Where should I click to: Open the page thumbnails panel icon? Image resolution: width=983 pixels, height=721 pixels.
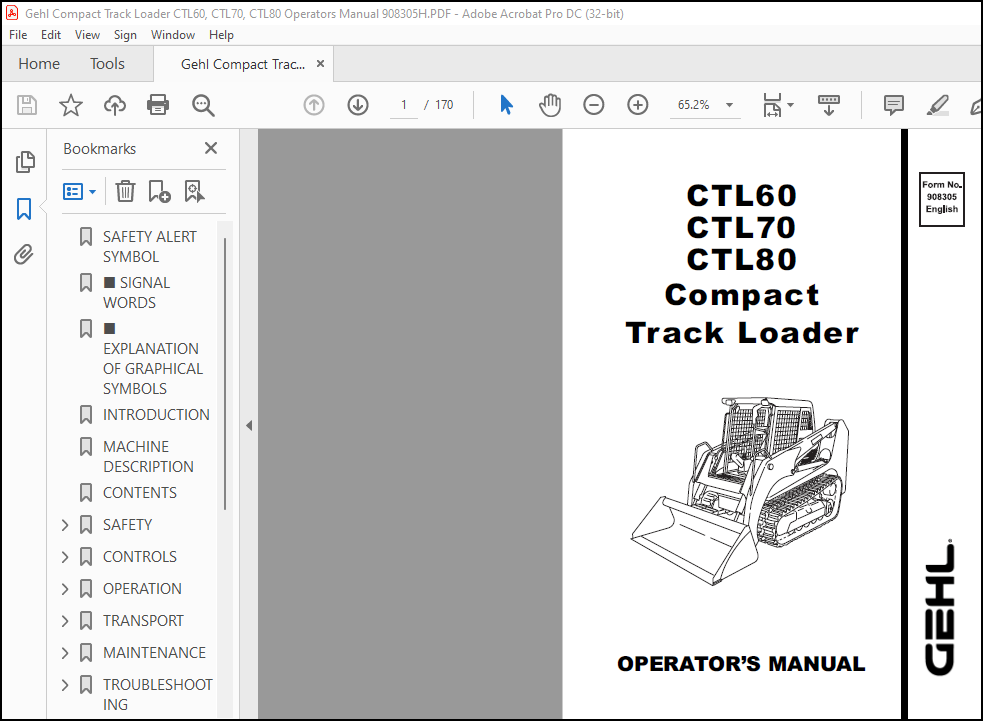point(25,162)
